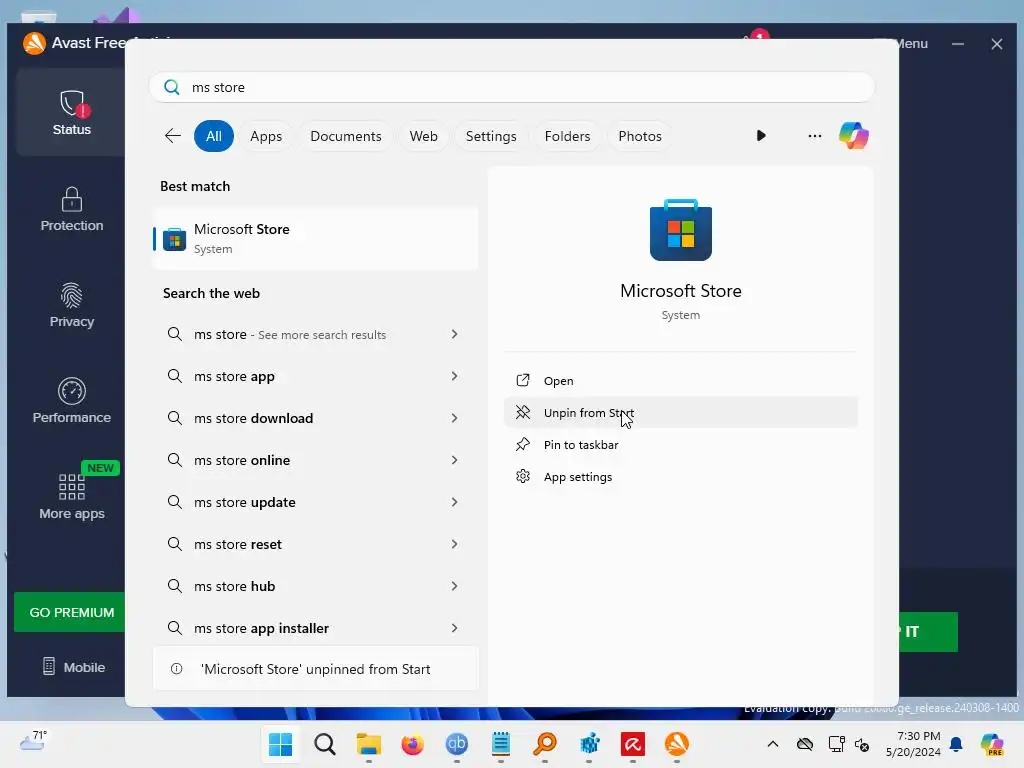Image resolution: width=1024 pixels, height=768 pixels.
Task: Click the play arrow next to filters
Action: [x=761, y=136]
